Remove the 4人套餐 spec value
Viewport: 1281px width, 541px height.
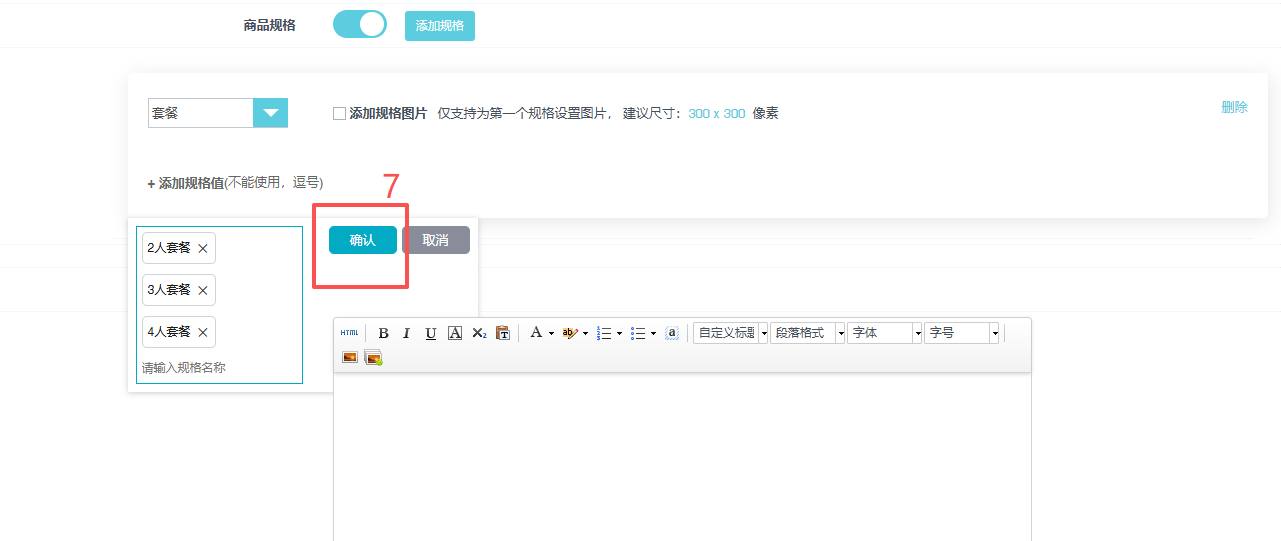pos(203,332)
